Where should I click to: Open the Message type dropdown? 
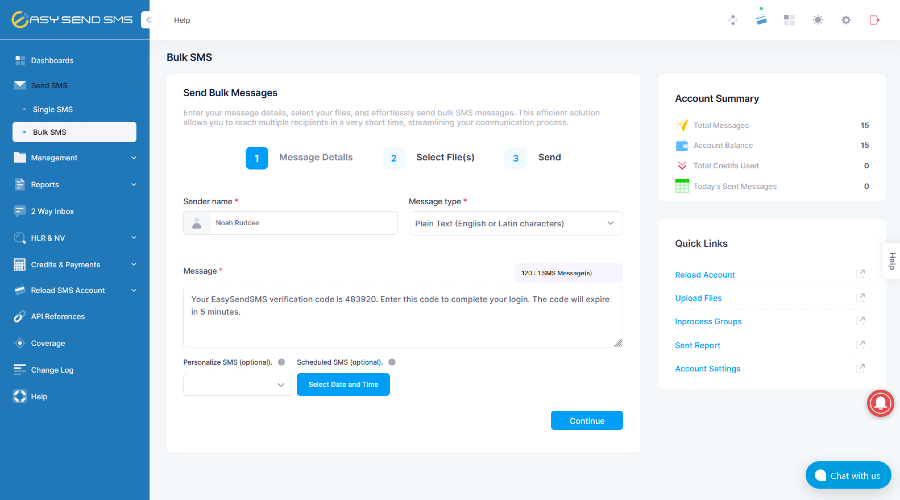(515, 223)
